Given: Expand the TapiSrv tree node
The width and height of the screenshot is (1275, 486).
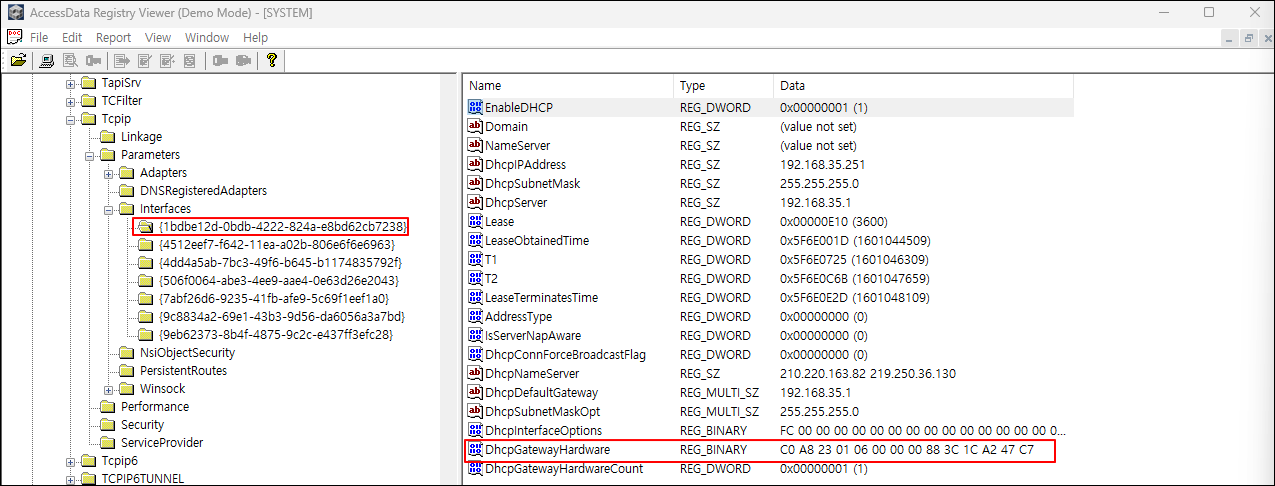Looking at the screenshot, I should click(71, 83).
